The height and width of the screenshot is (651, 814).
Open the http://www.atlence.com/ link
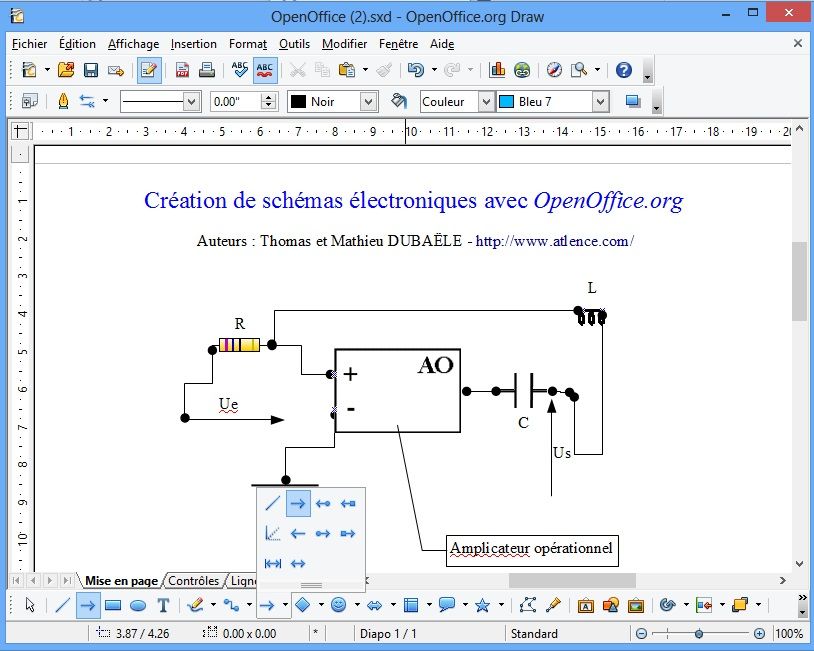555,241
